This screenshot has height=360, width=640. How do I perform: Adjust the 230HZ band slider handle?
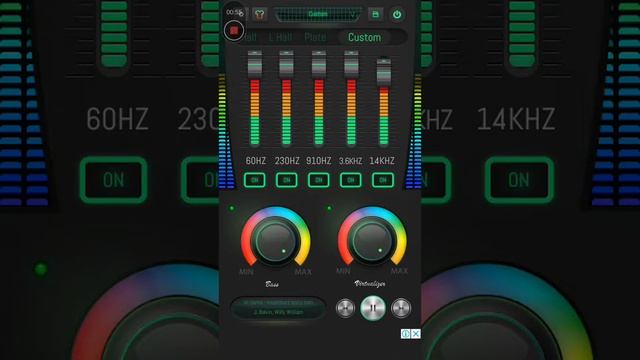[287, 64]
